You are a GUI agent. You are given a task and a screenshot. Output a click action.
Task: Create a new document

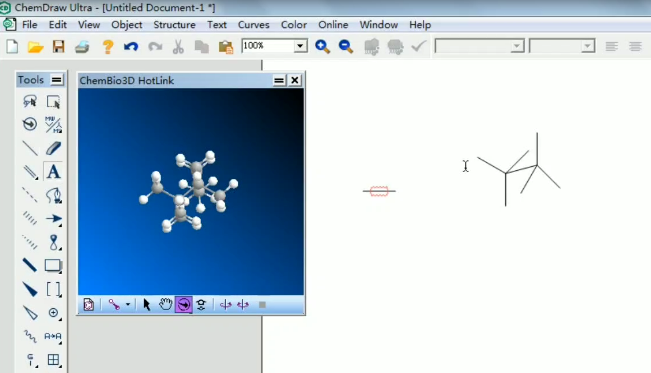click(x=12, y=46)
